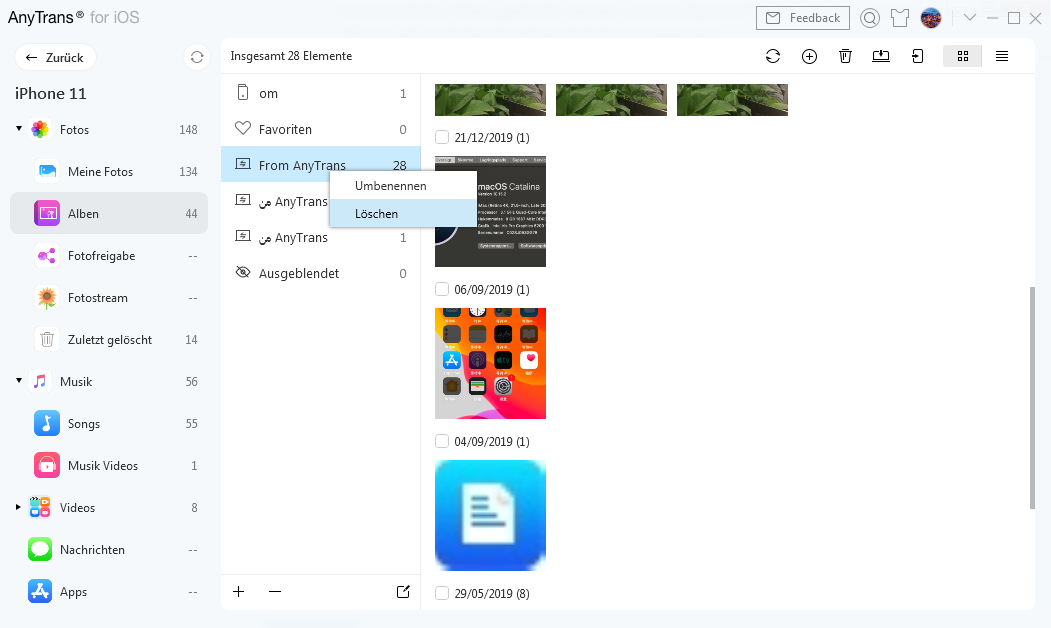Open Apps in the sidebar

[109, 592]
